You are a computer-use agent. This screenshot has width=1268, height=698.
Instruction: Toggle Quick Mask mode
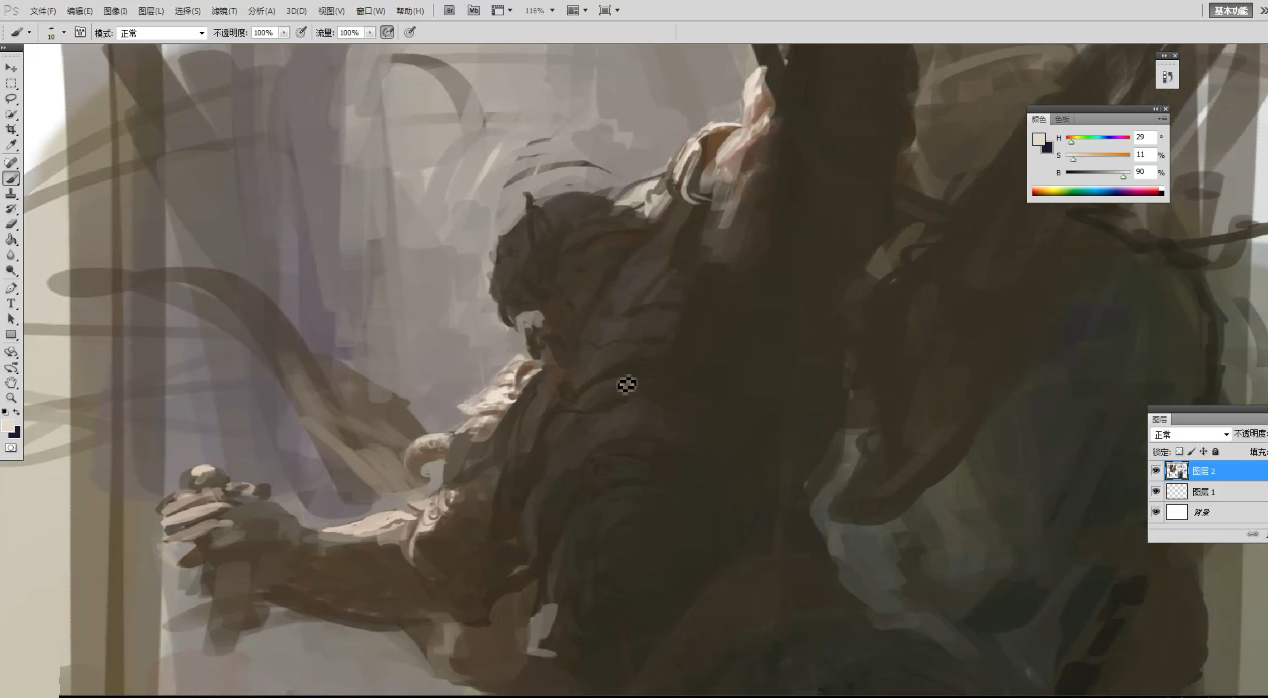12,448
